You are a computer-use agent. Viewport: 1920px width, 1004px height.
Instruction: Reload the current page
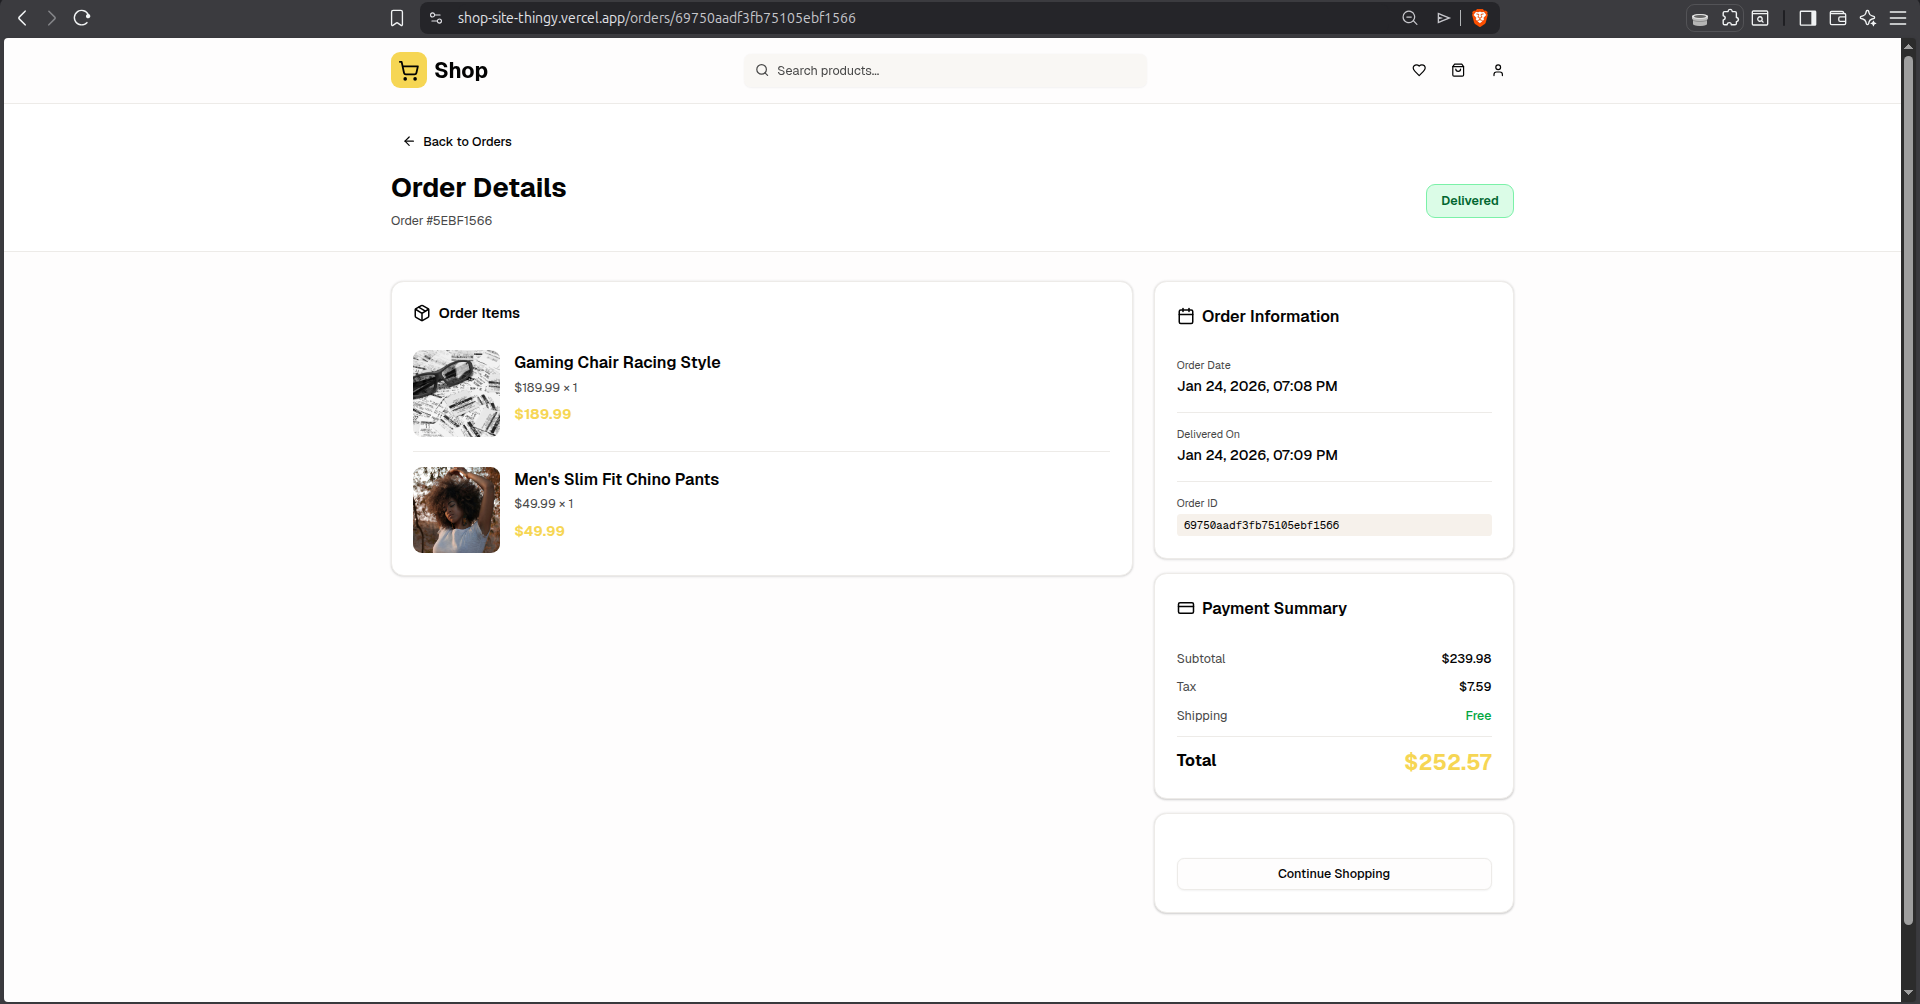(x=82, y=18)
